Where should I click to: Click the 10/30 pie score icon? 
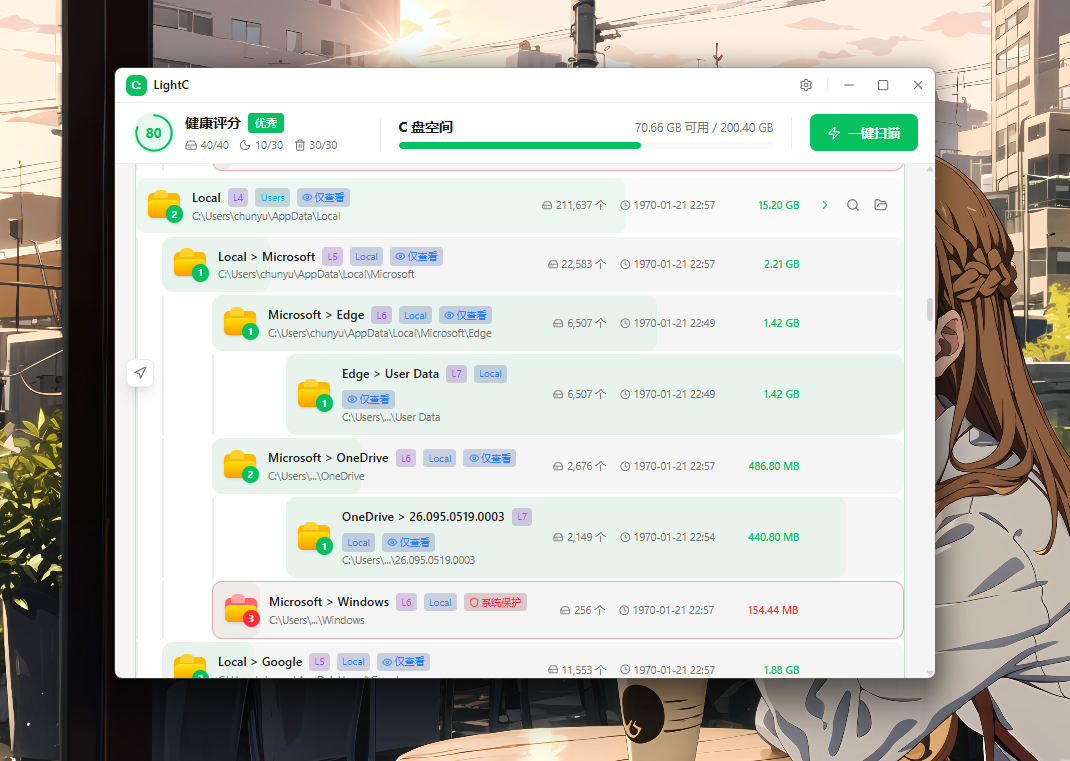pos(245,145)
